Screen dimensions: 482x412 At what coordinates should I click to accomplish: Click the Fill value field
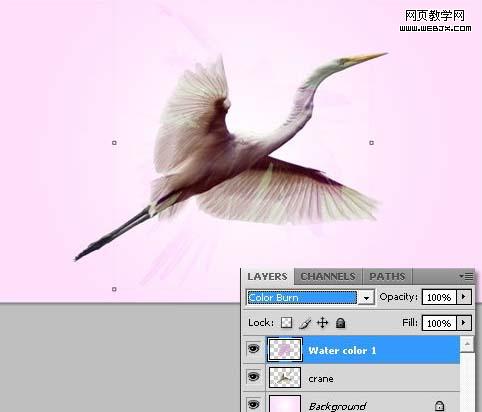[x=439, y=323]
